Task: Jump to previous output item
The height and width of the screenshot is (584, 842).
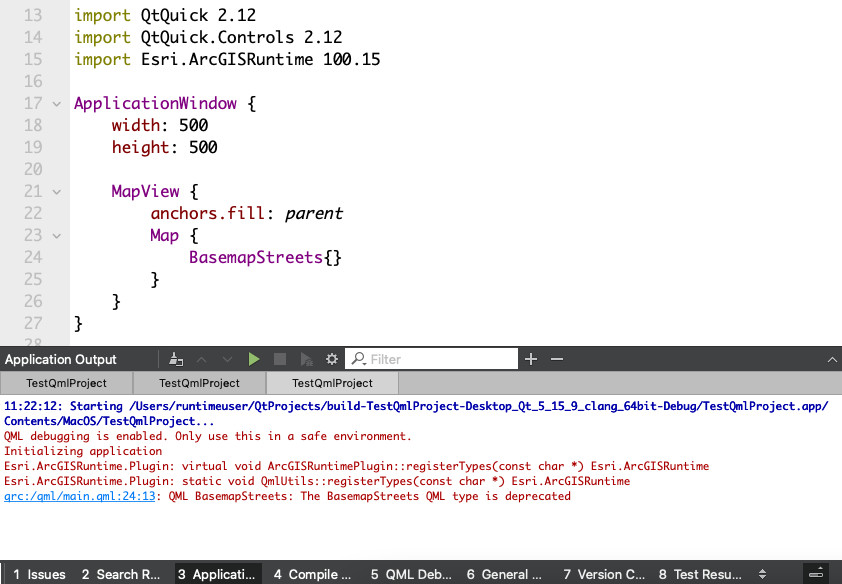Action: [201, 358]
